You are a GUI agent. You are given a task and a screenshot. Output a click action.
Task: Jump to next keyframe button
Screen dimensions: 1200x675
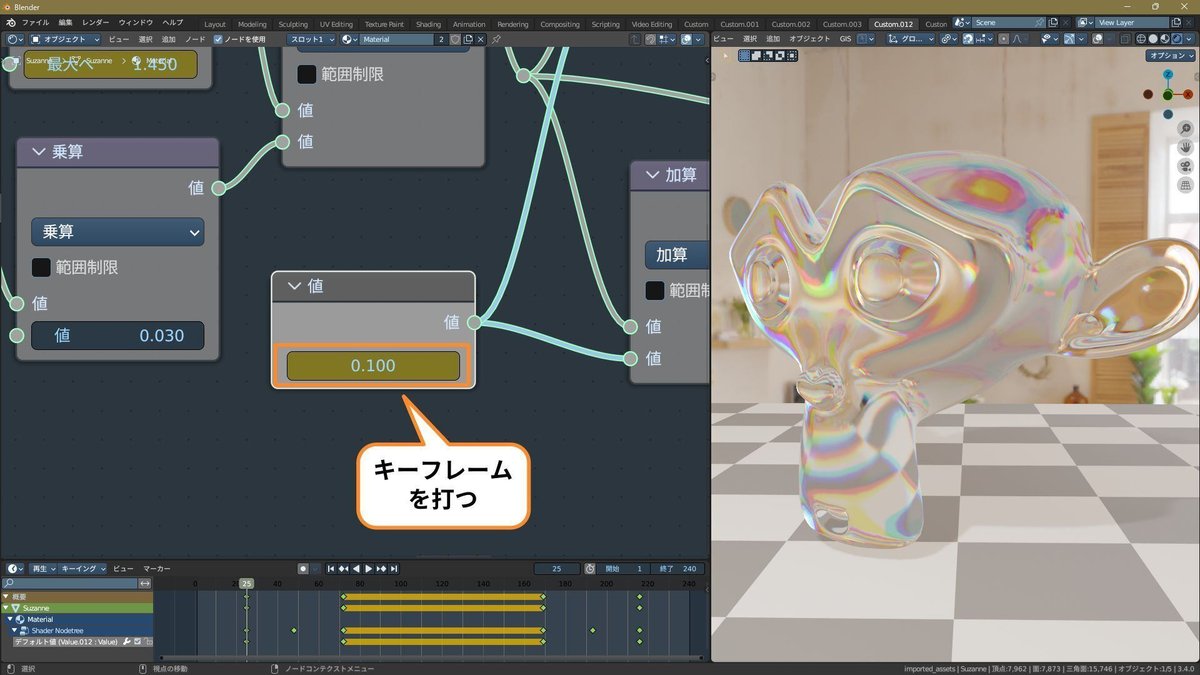(381, 568)
